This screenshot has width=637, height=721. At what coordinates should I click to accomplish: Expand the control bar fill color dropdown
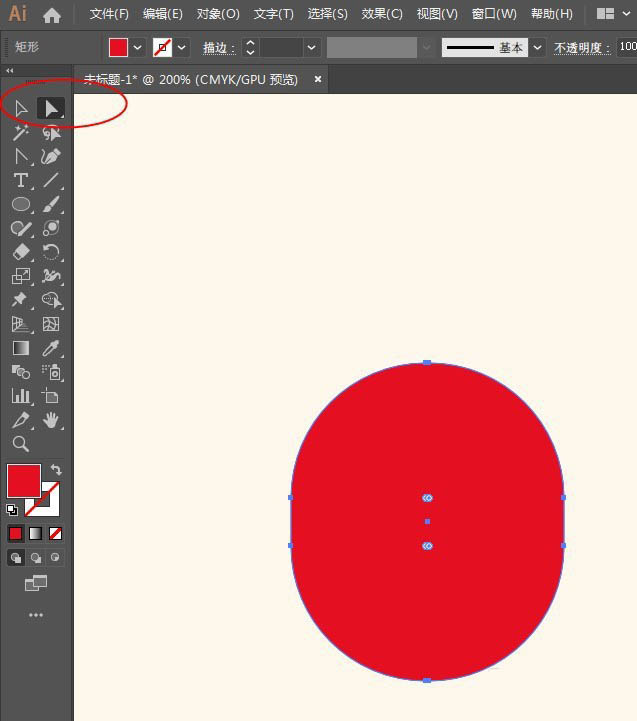(137, 47)
